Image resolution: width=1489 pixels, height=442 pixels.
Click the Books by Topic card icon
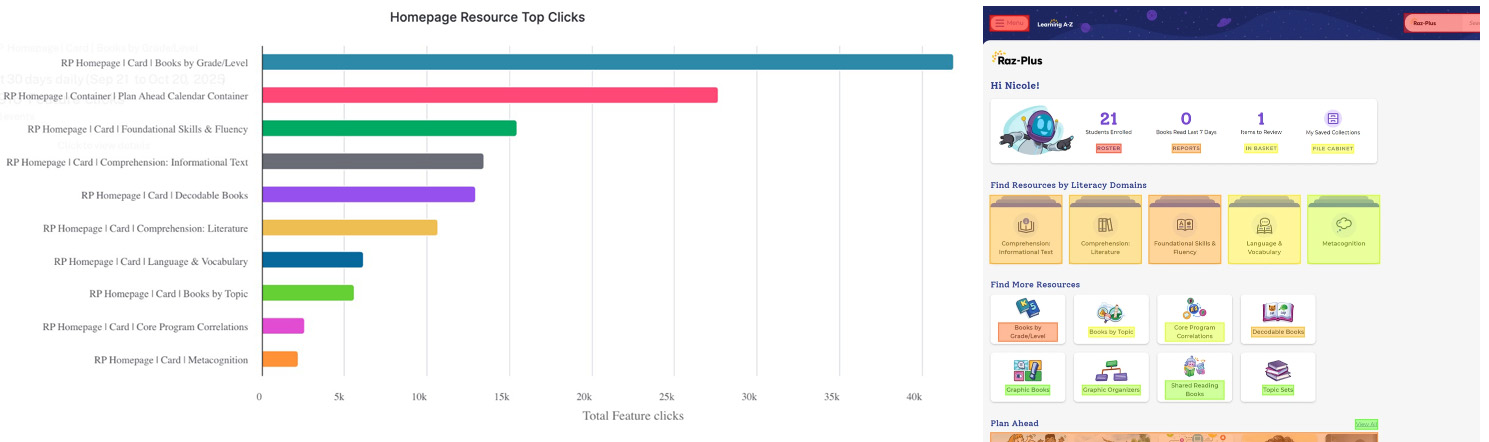[x=1110, y=312]
